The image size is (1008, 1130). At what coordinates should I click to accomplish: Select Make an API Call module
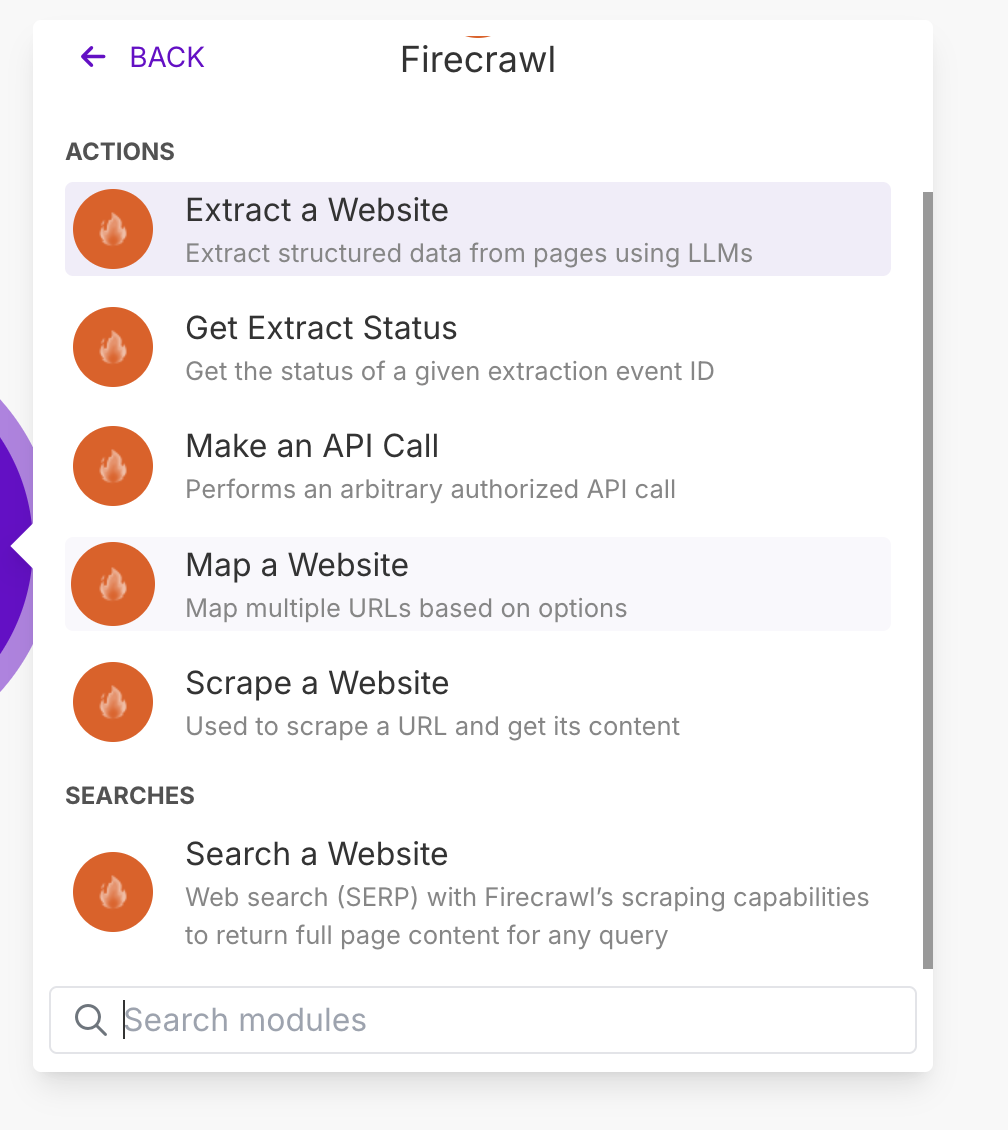pyautogui.click(x=312, y=447)
